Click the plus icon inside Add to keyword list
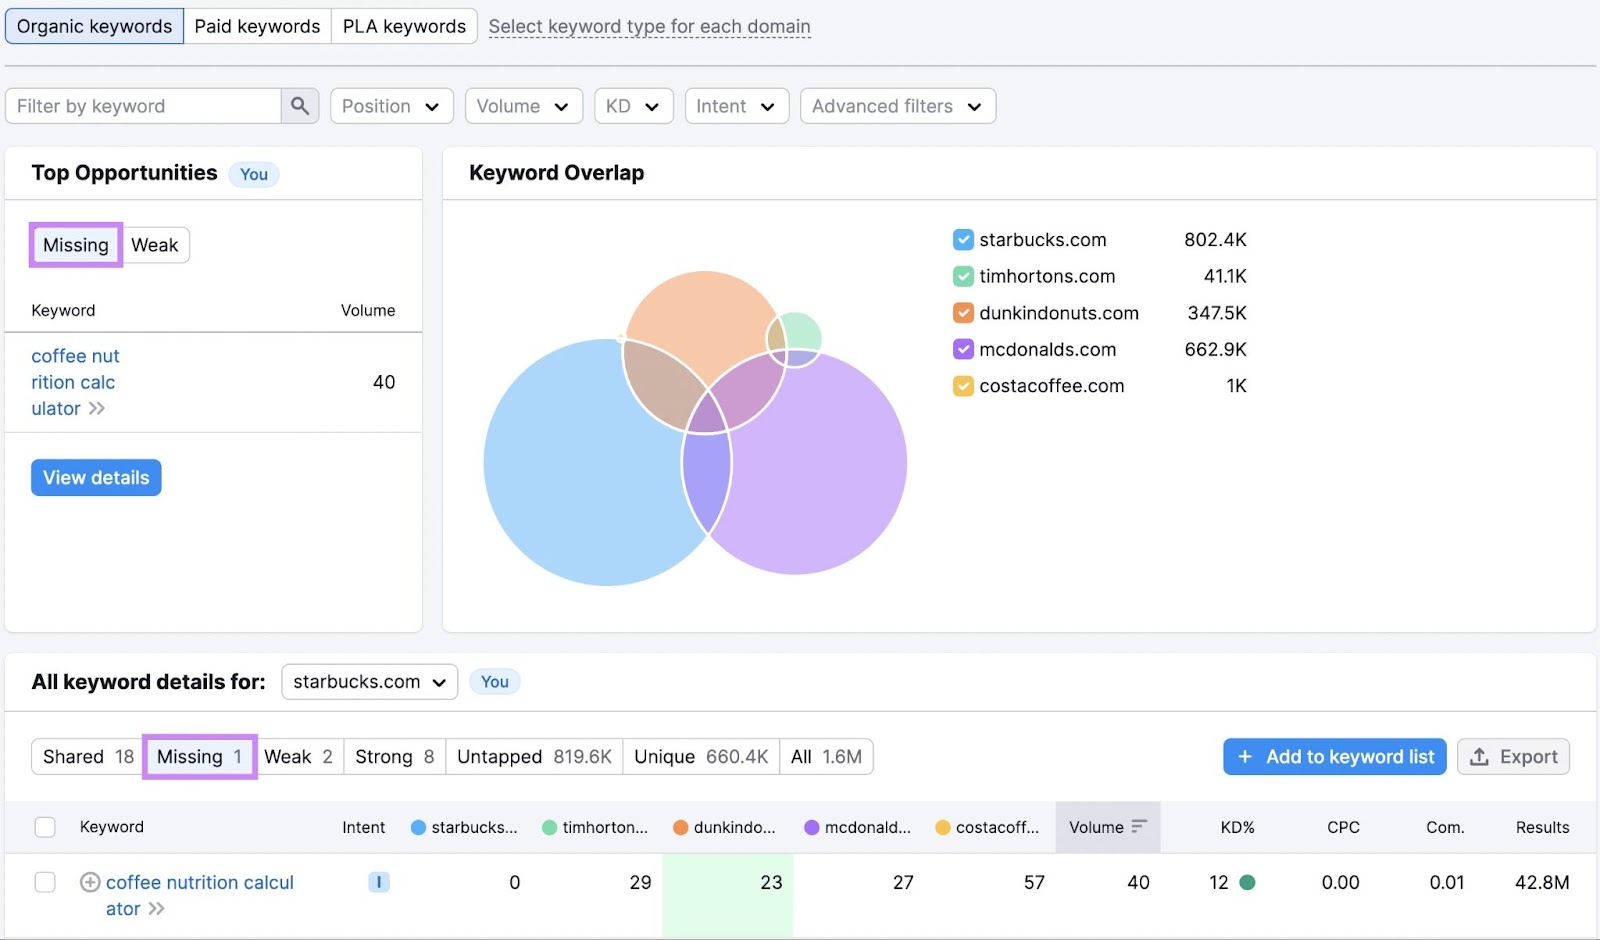Viewport: 1600px width, 940px height. (1245, 757)
